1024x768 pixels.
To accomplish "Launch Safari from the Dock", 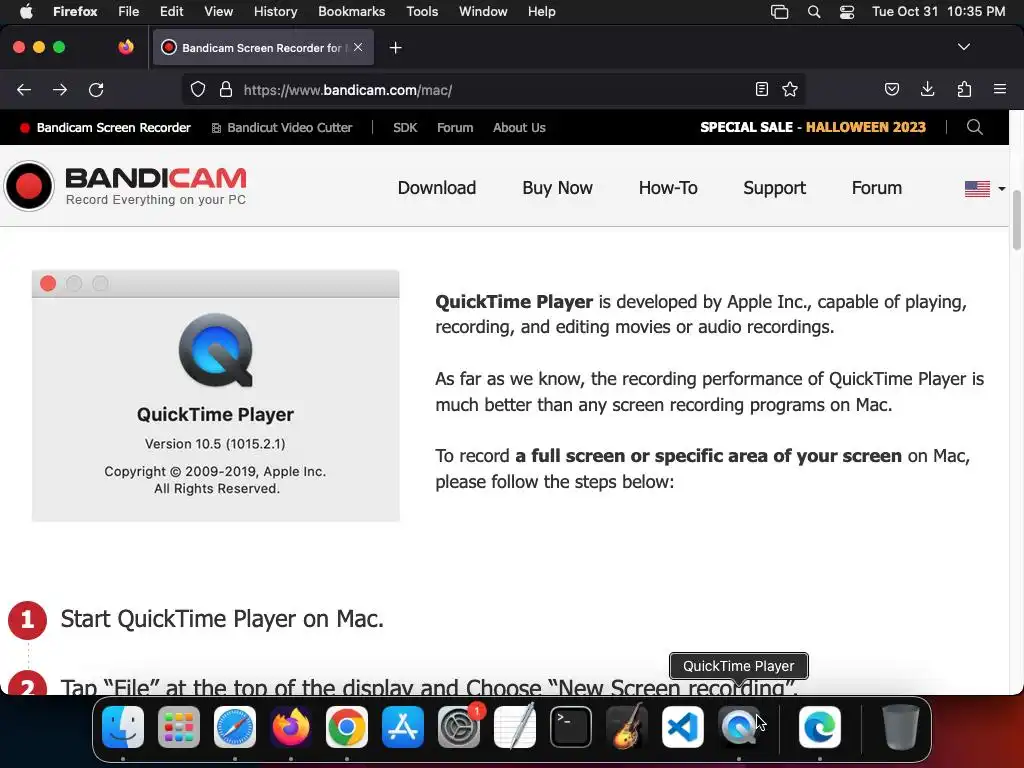I will 235,727.
